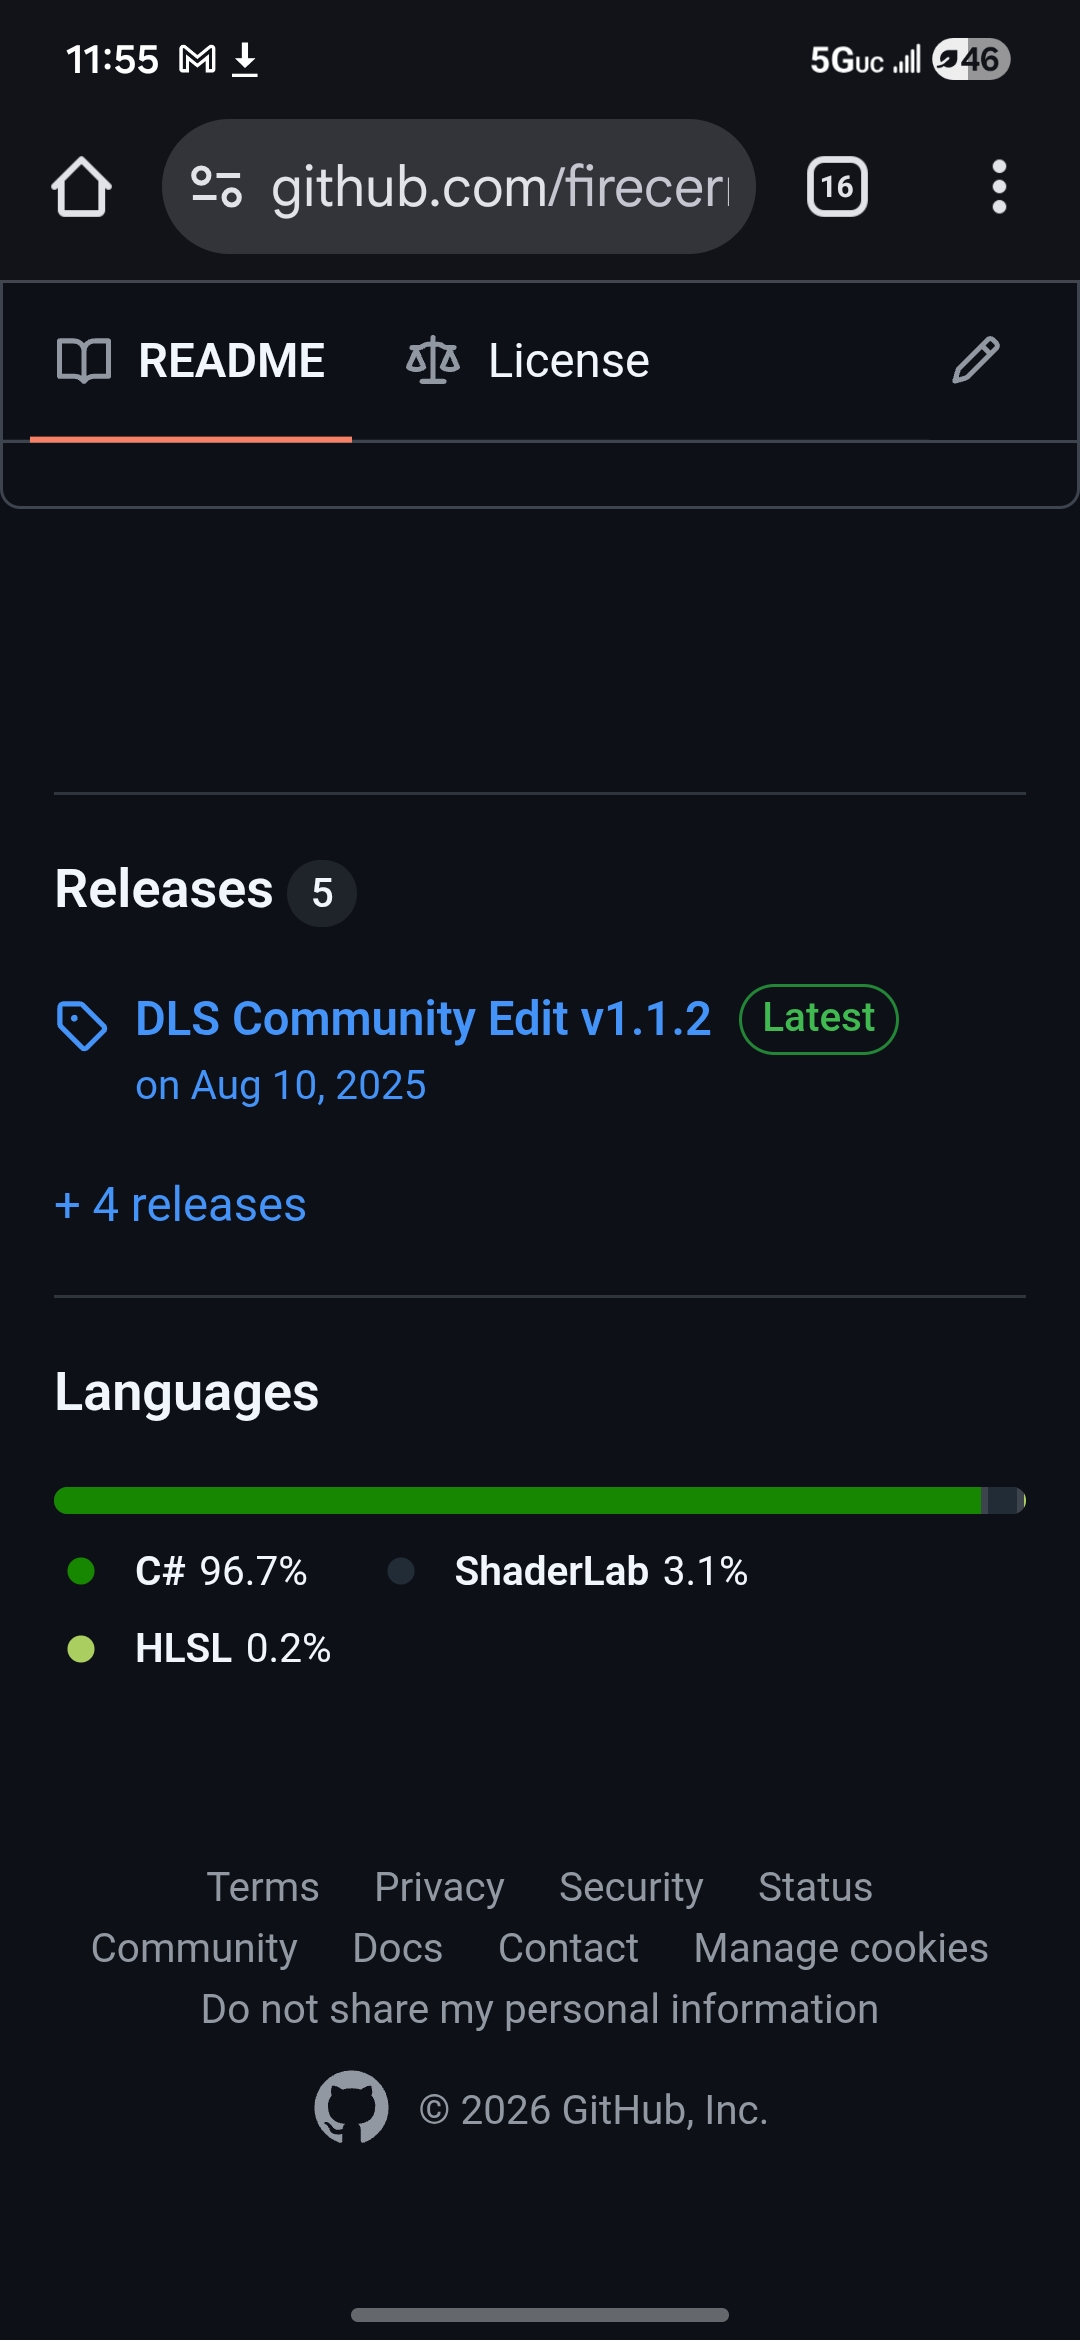Tap the pencil edit README icon
The image size is (1080, 2340).
(x=975, y=361)
